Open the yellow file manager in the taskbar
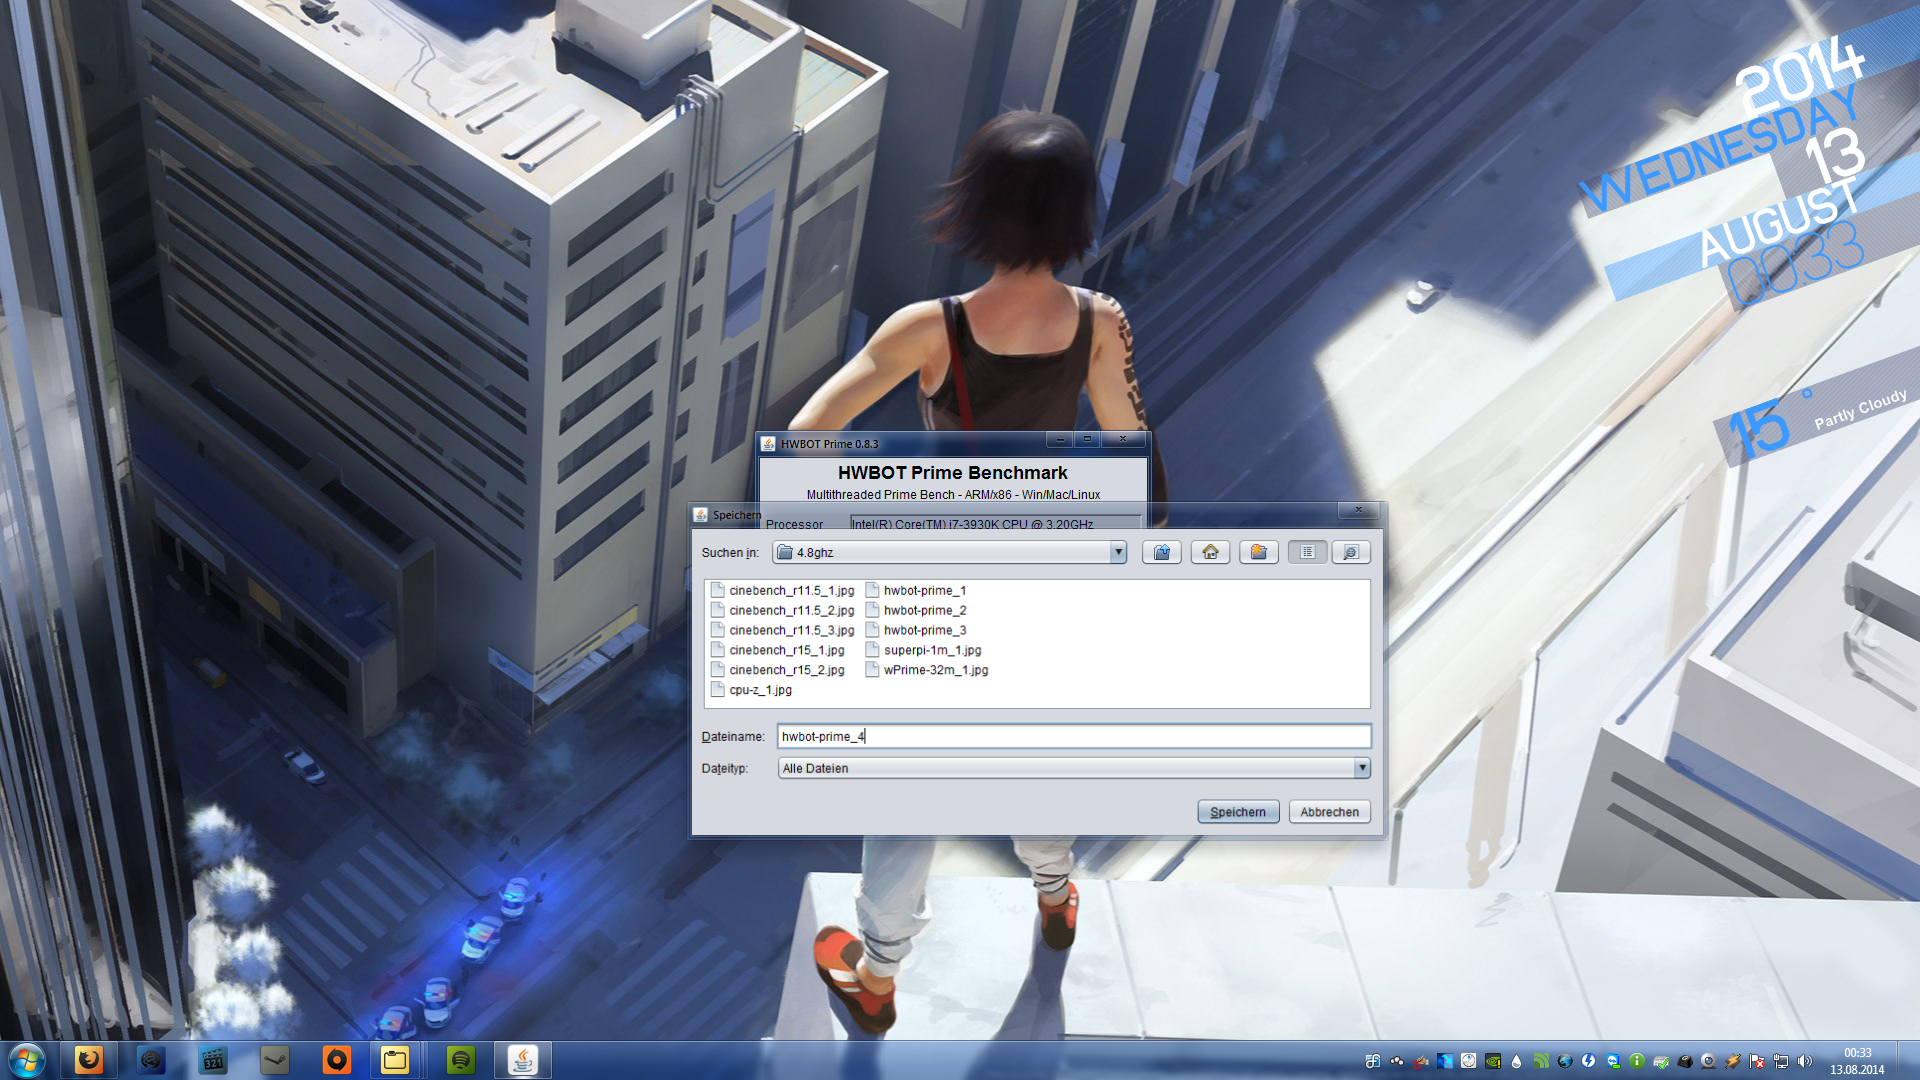 395,1060
